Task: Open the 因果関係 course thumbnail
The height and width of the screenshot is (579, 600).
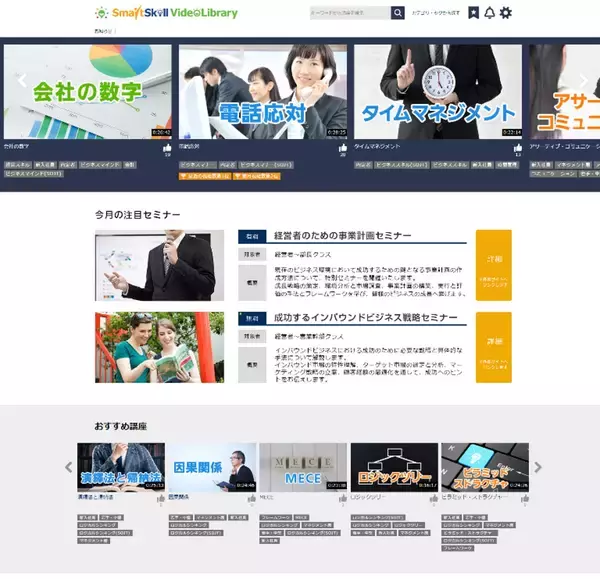Action: [x=212, y=467]
